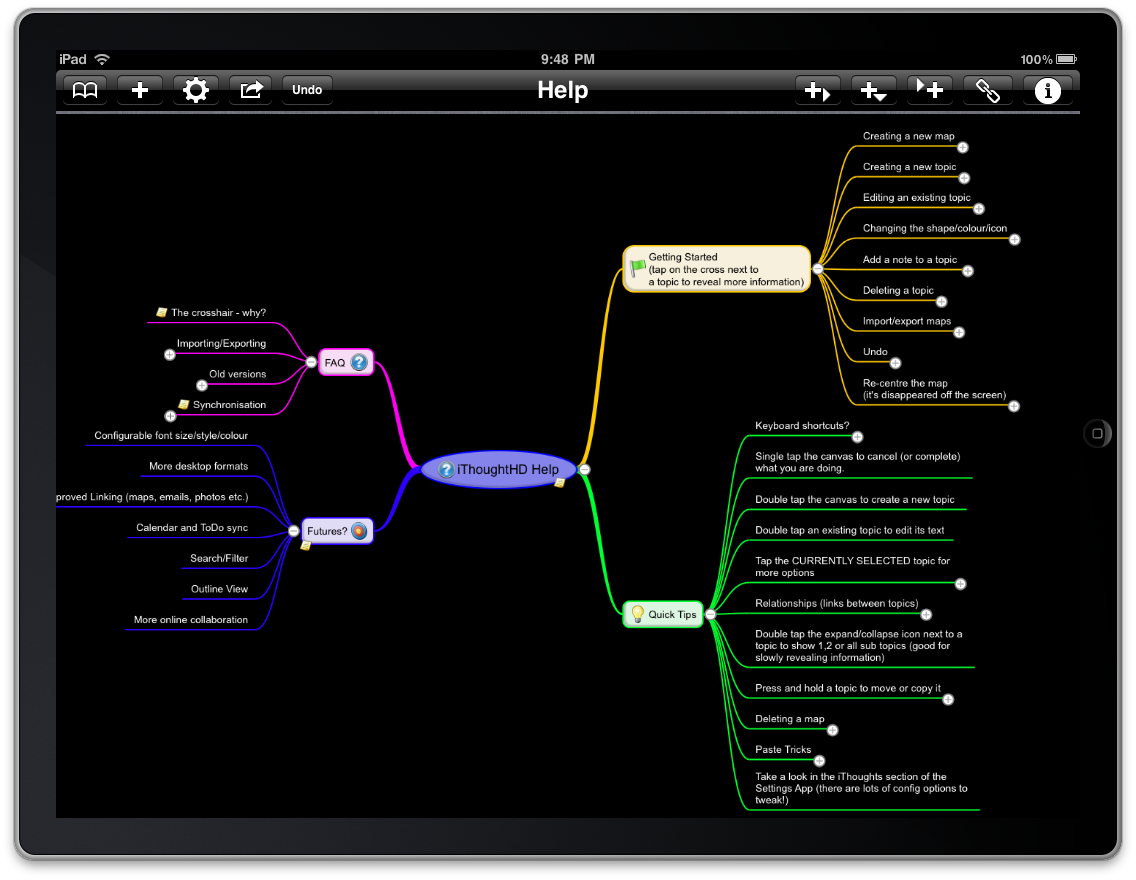1136x880 pixels.
Task: Expand Creating a new topic item
Action: point(964,178)
